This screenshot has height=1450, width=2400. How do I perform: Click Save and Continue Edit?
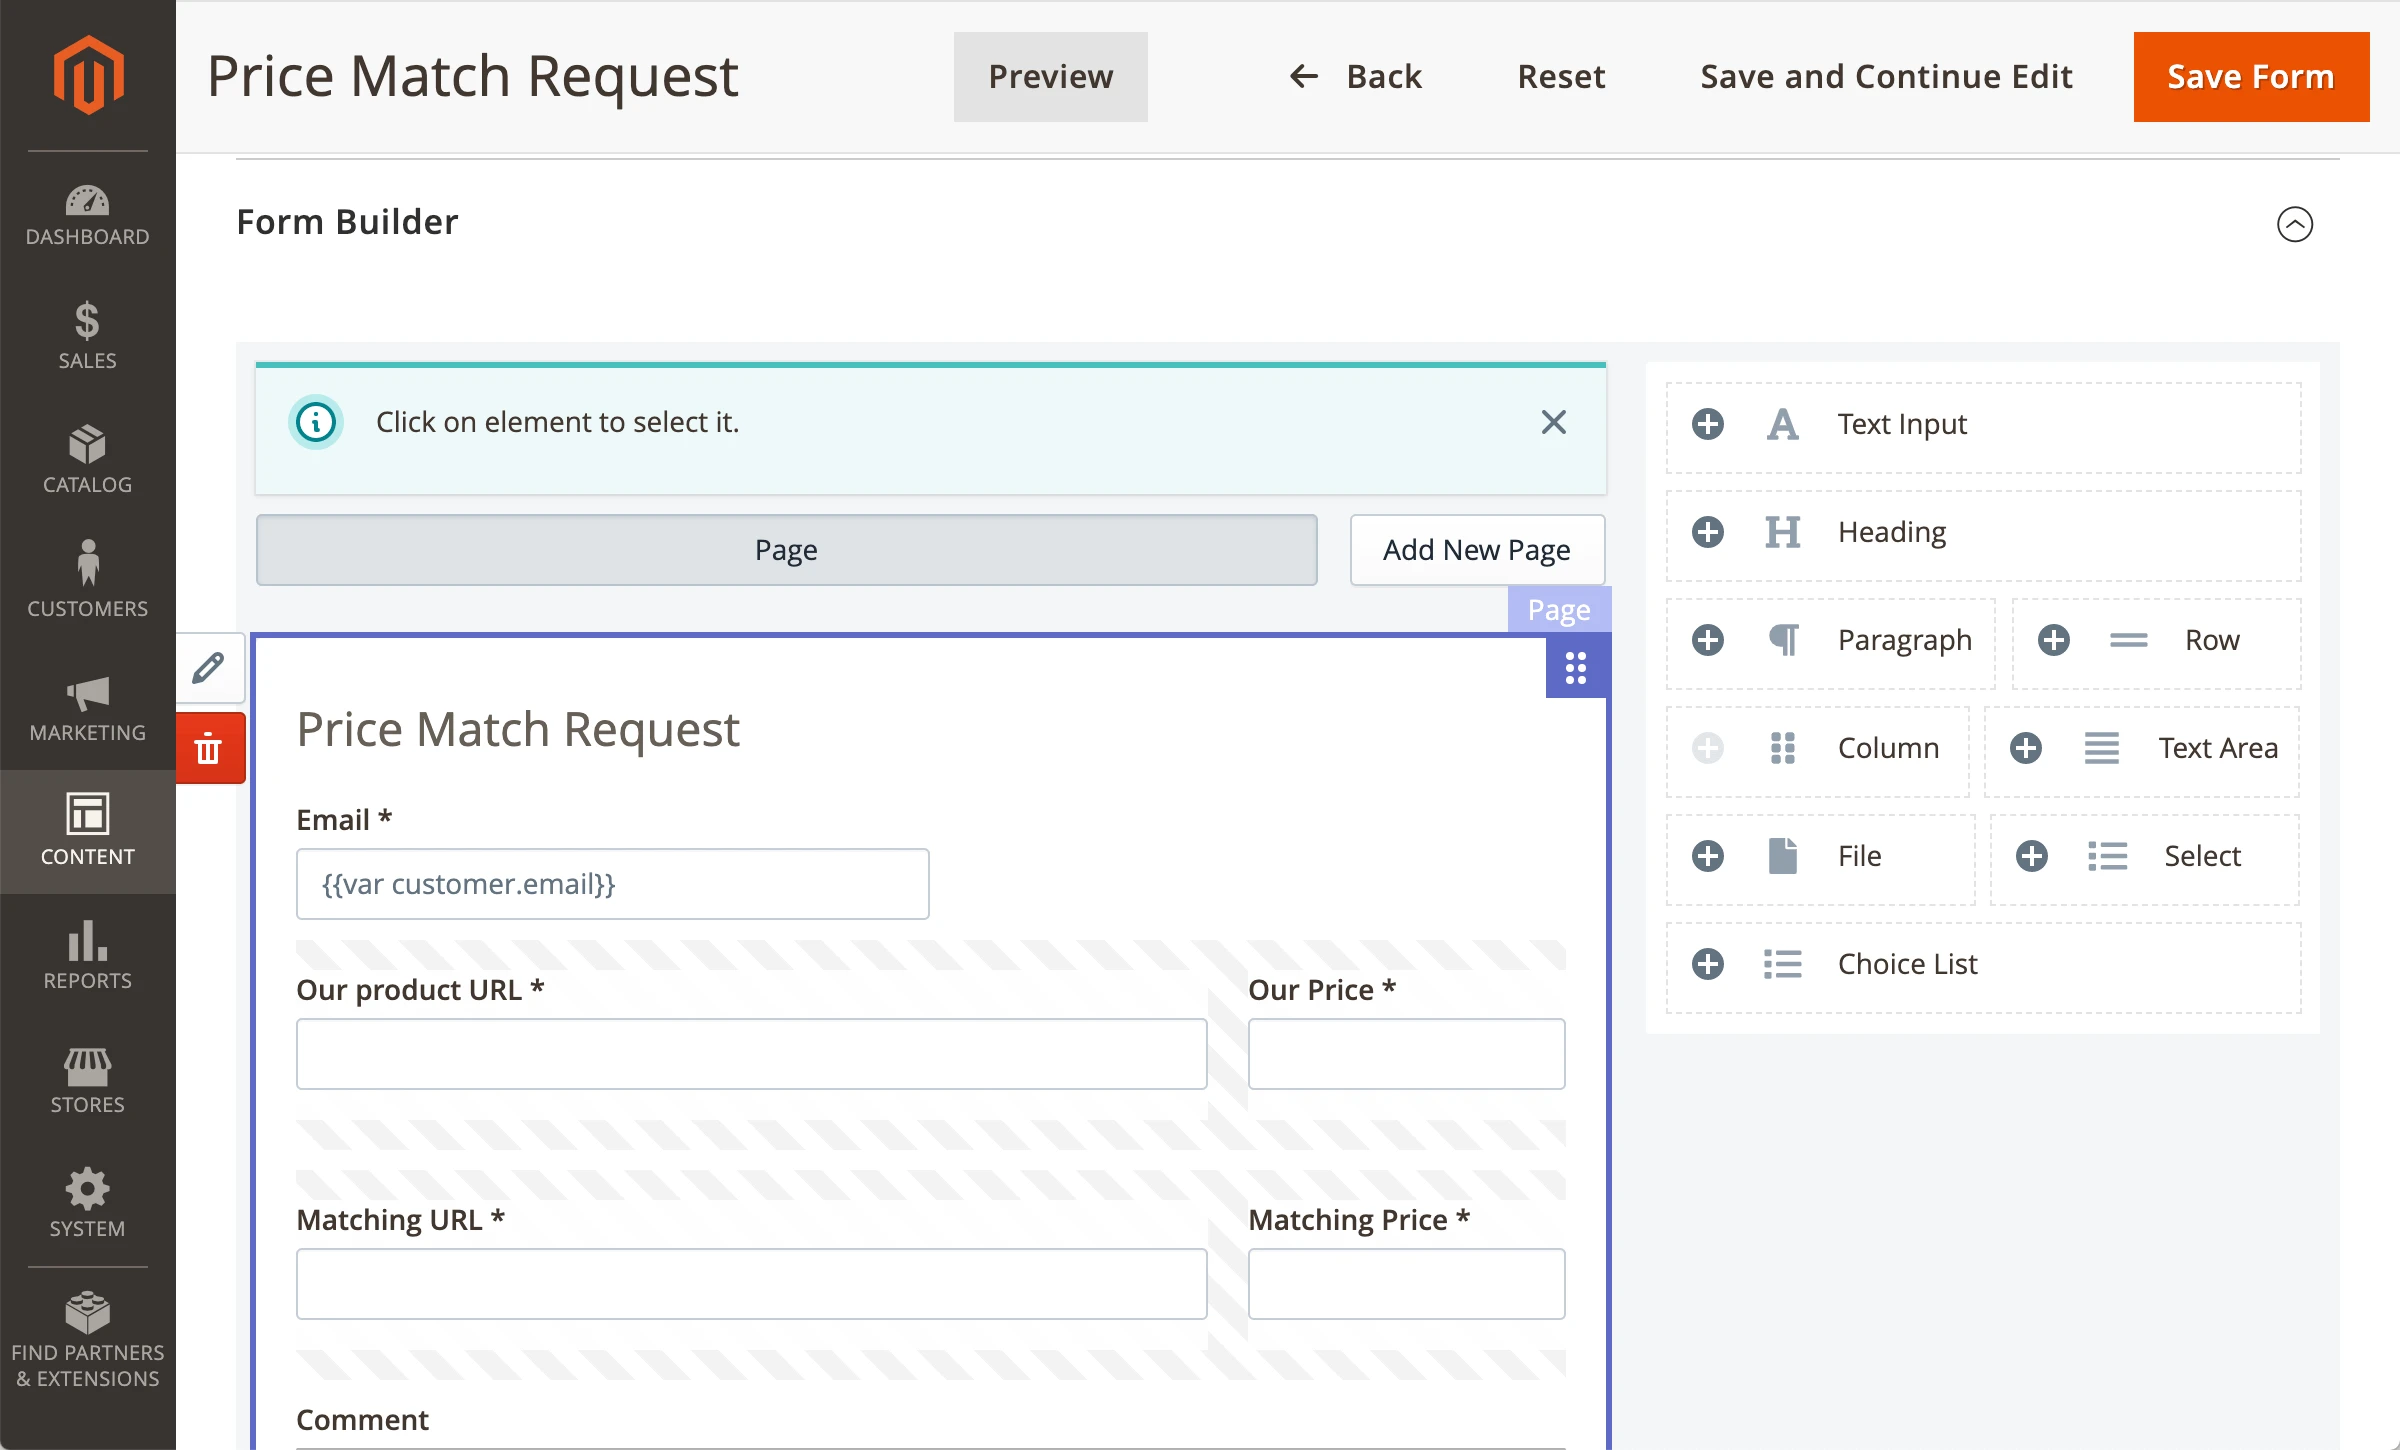point(1886,77)
